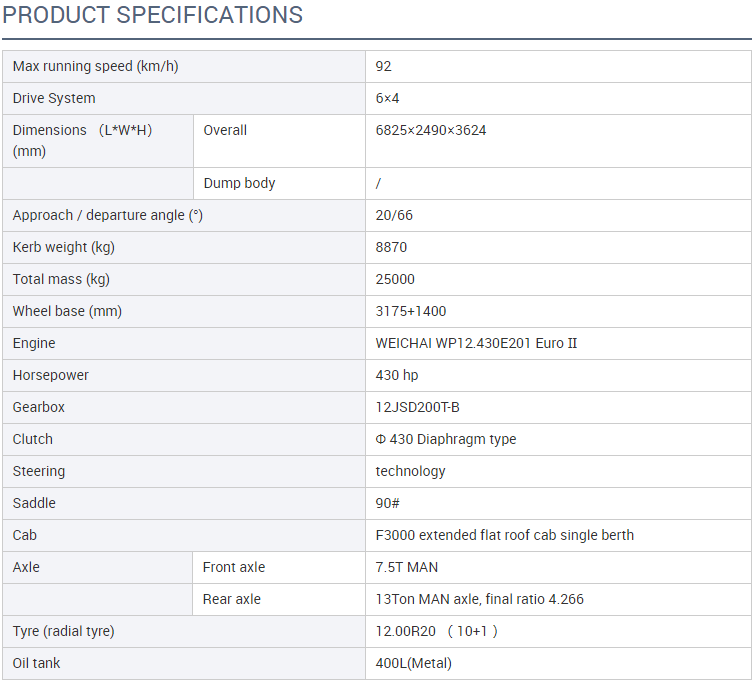Select the Wheel base value 3175+1400
754x682 pixels.
click(x=411, y=311)
